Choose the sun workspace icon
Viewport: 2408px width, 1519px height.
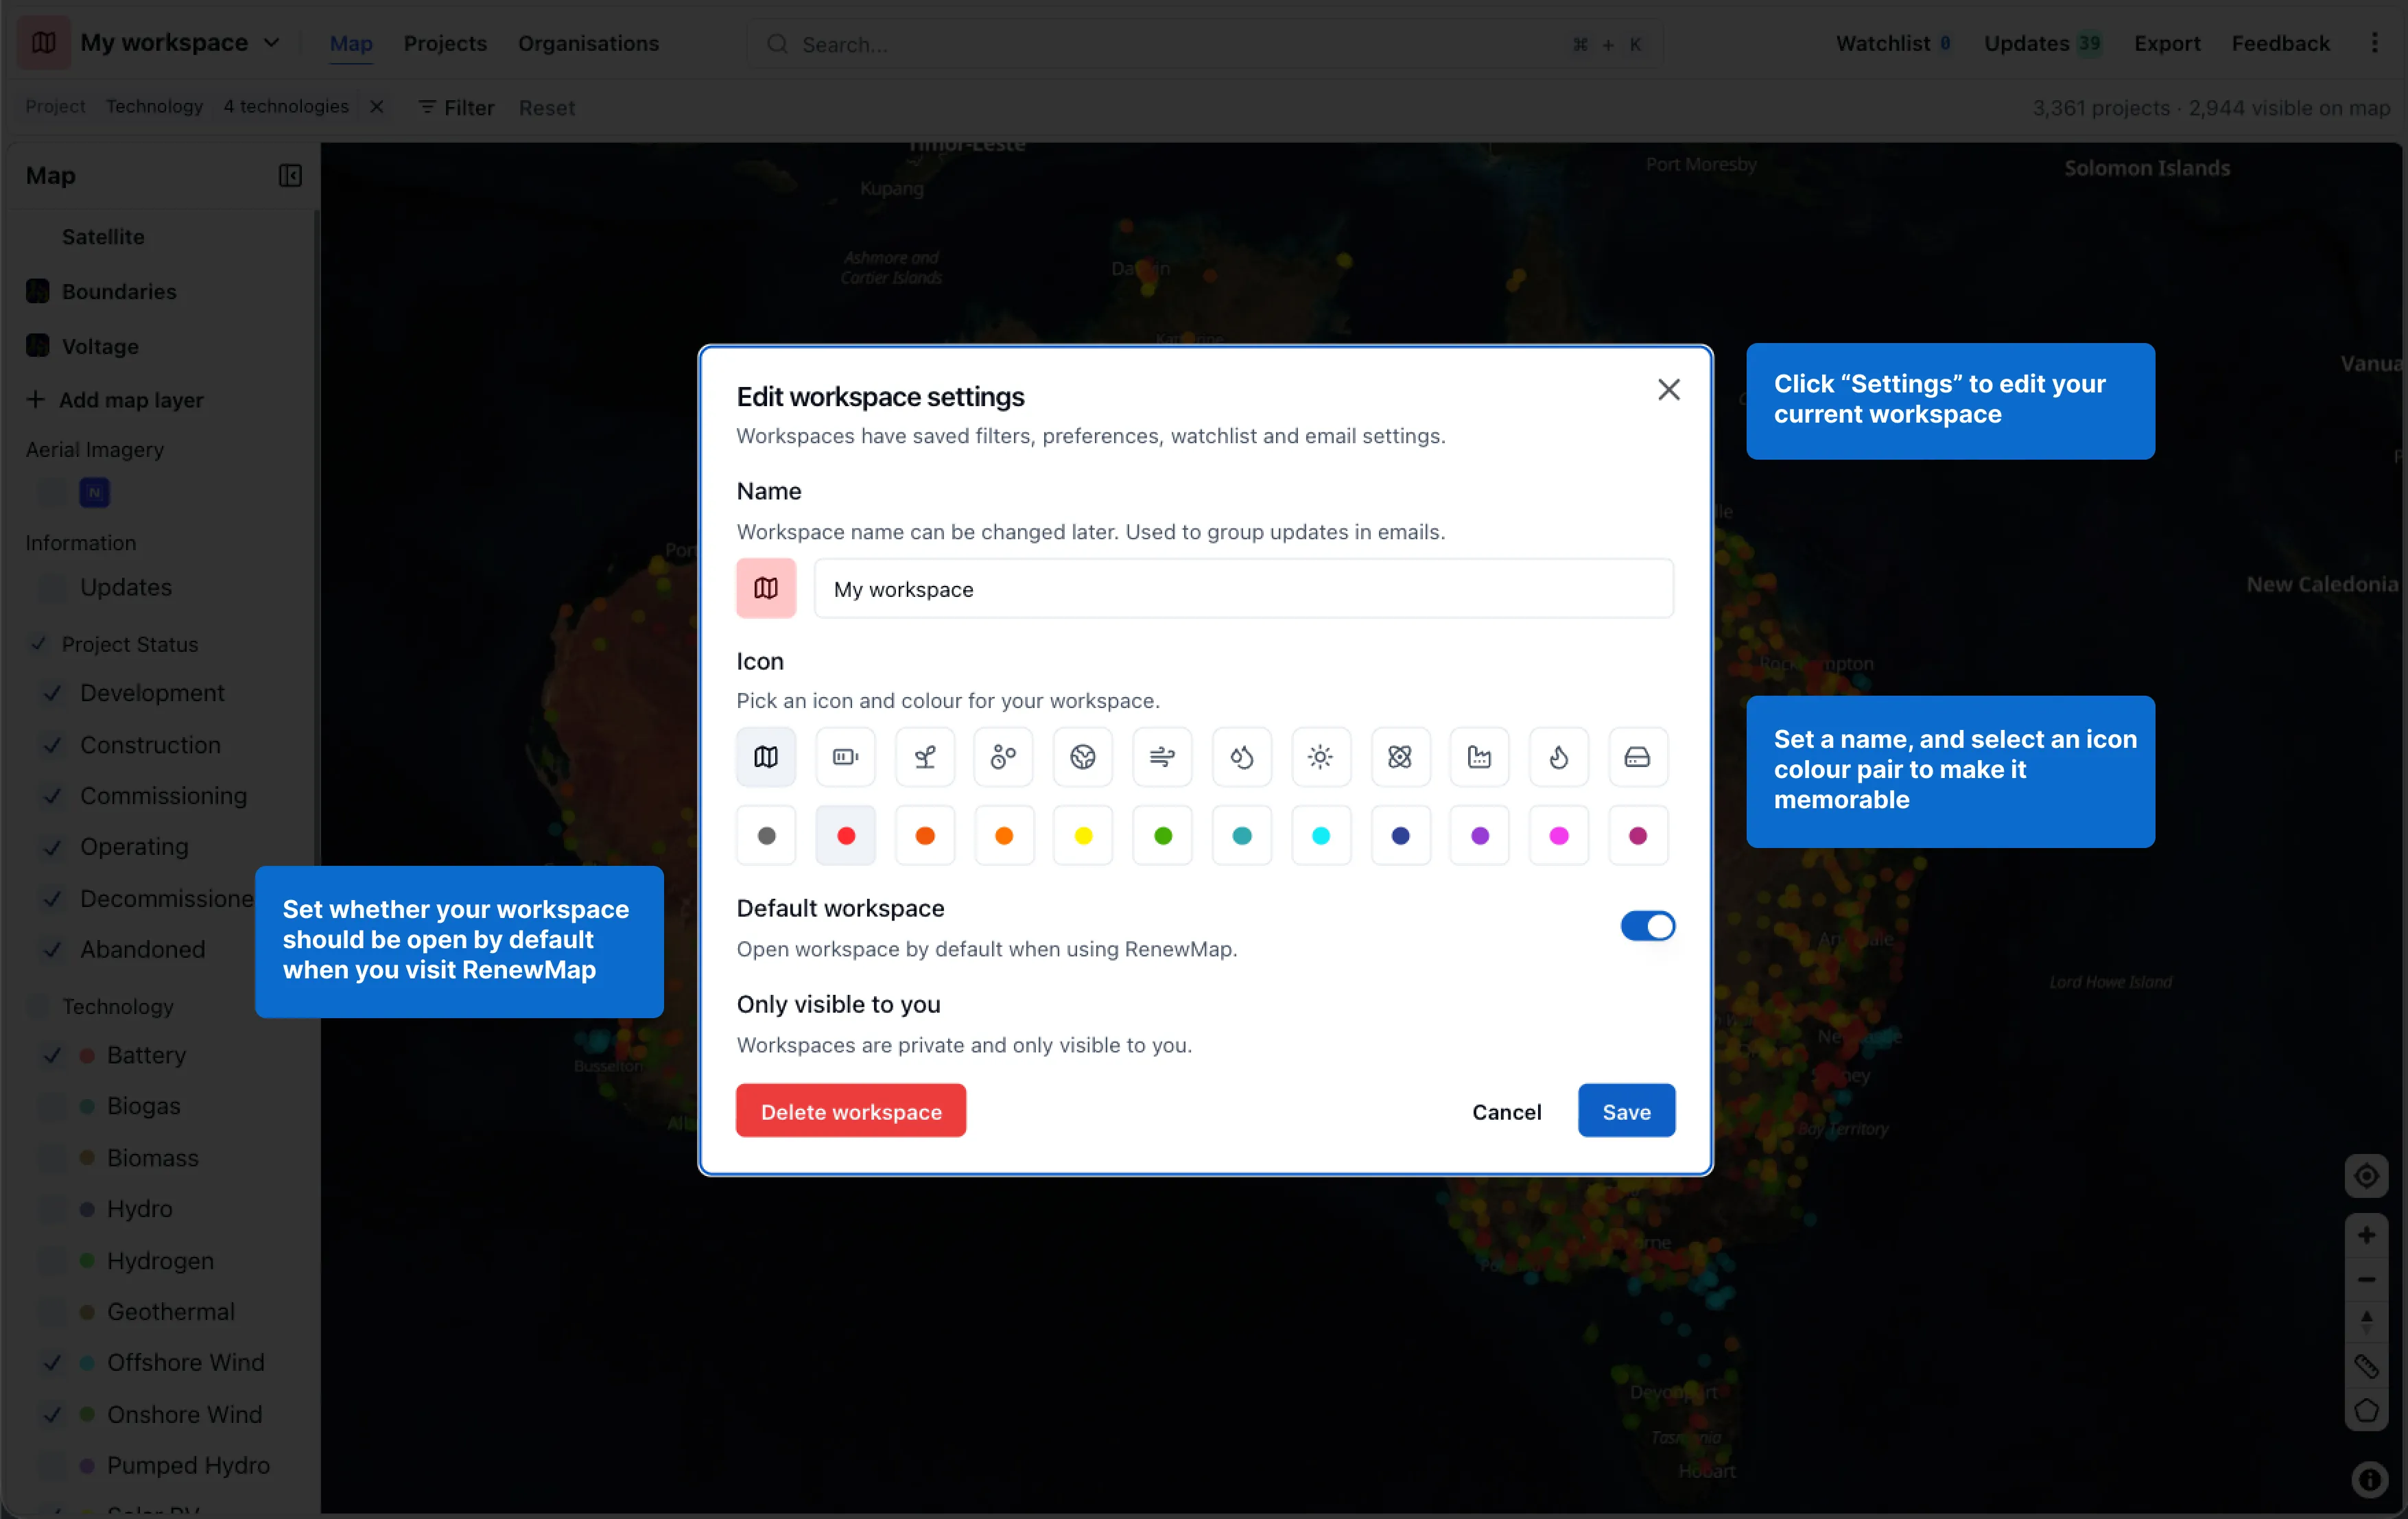[1321, 757]
